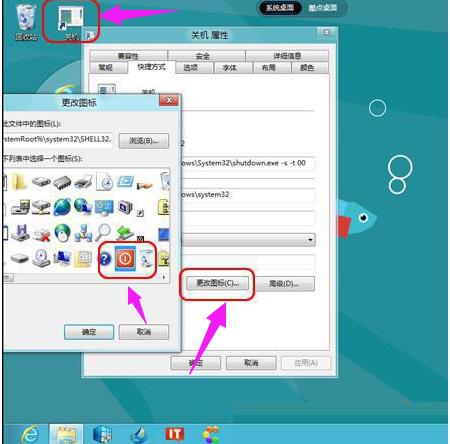
Task: Click the IT app taskbar icon
Action: coord(175,434)
